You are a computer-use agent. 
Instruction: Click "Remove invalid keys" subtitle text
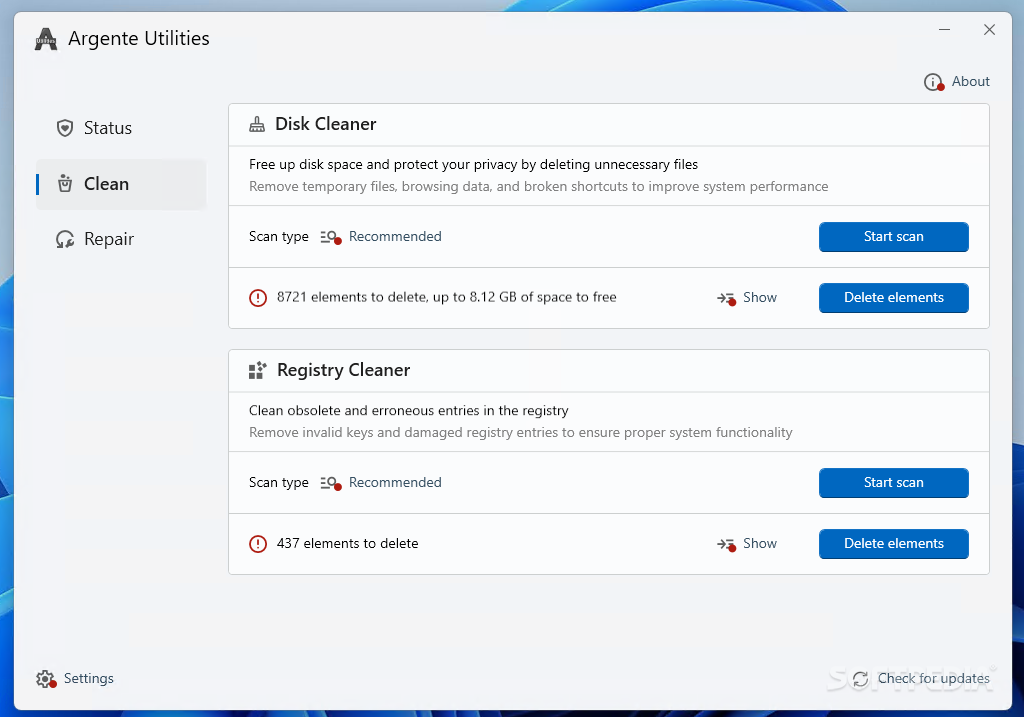(x=520, y=433)
